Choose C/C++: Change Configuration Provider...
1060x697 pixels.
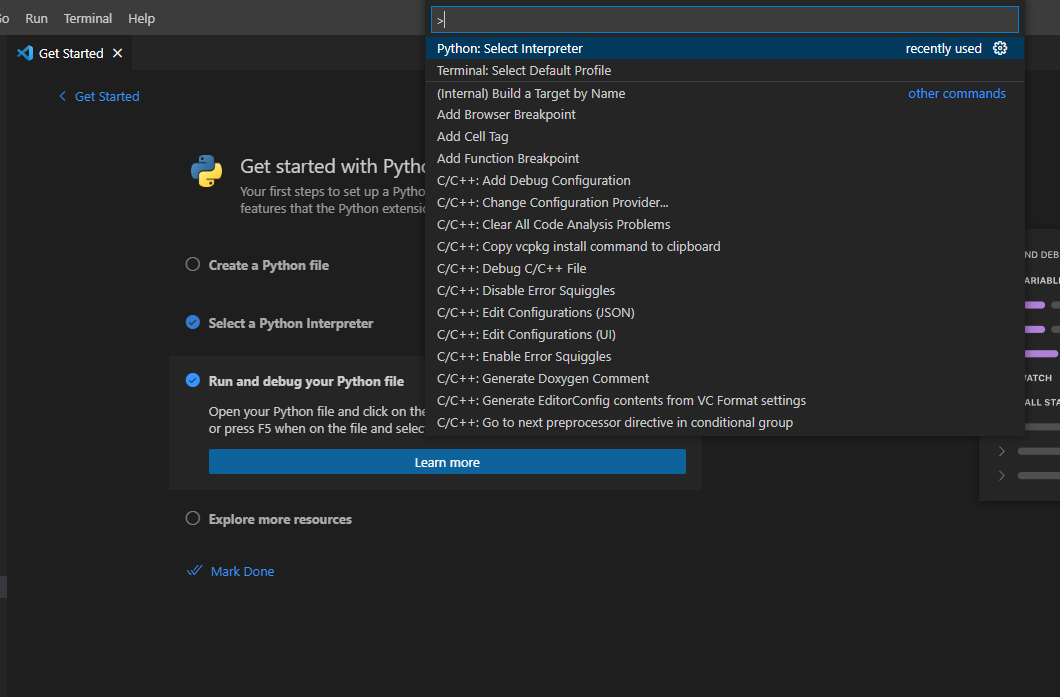pyautogui.click(x=725, y=202)
